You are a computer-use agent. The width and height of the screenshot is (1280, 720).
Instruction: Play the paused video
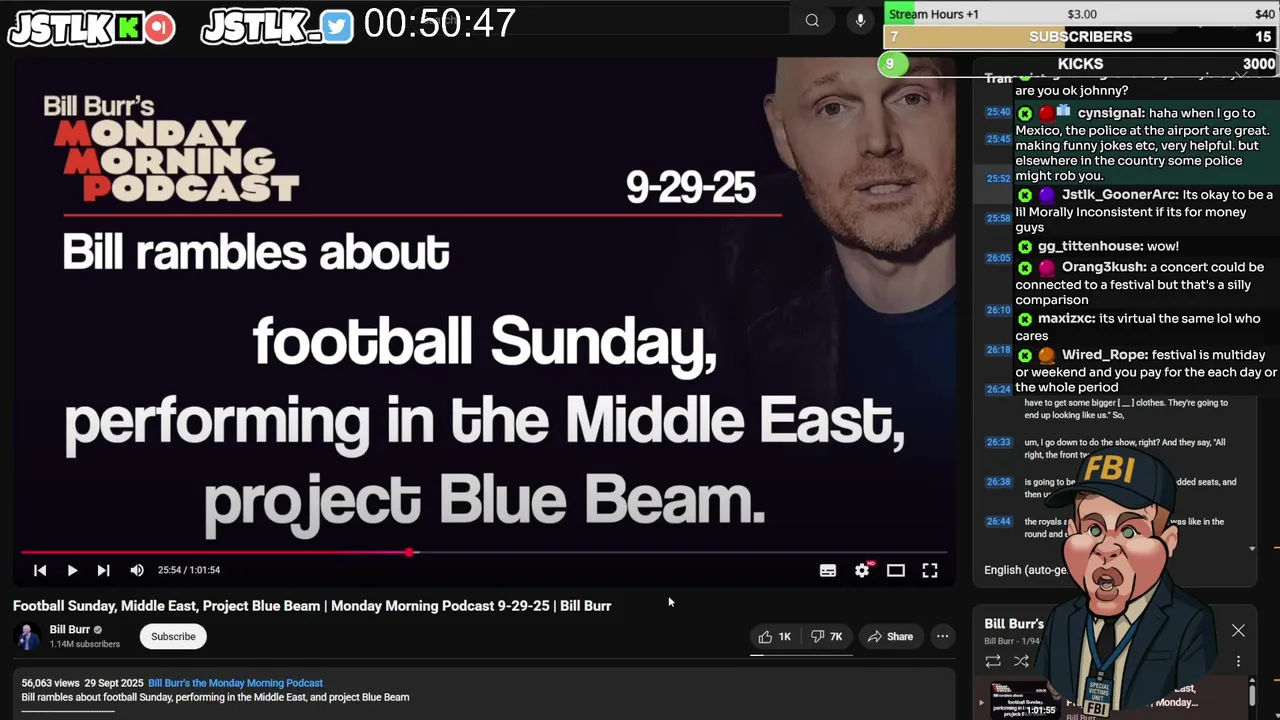(72, 570)
